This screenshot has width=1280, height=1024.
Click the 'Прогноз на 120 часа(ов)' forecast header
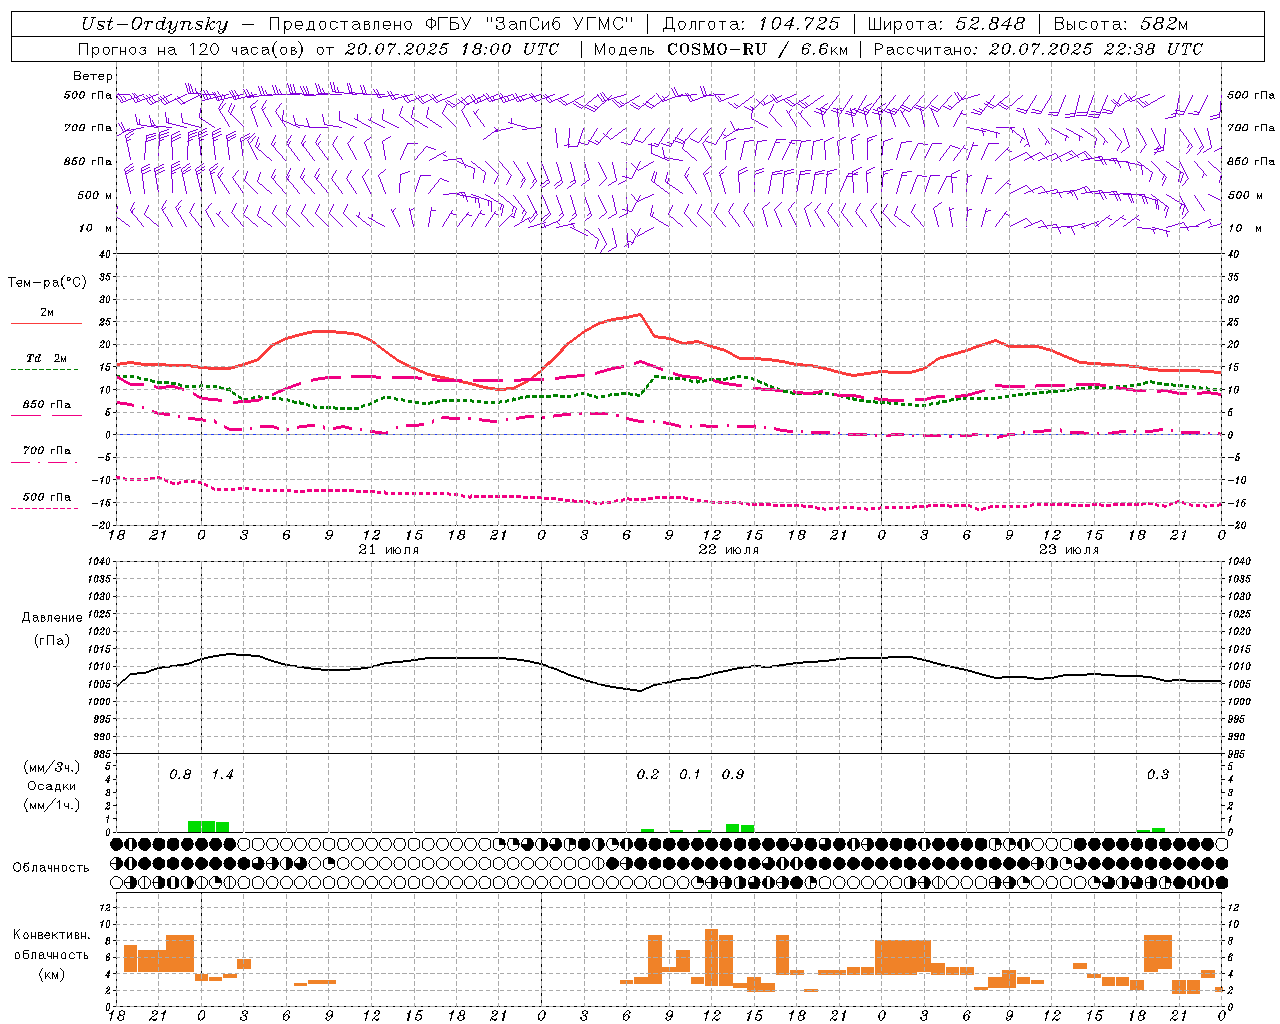click(193, 49)
